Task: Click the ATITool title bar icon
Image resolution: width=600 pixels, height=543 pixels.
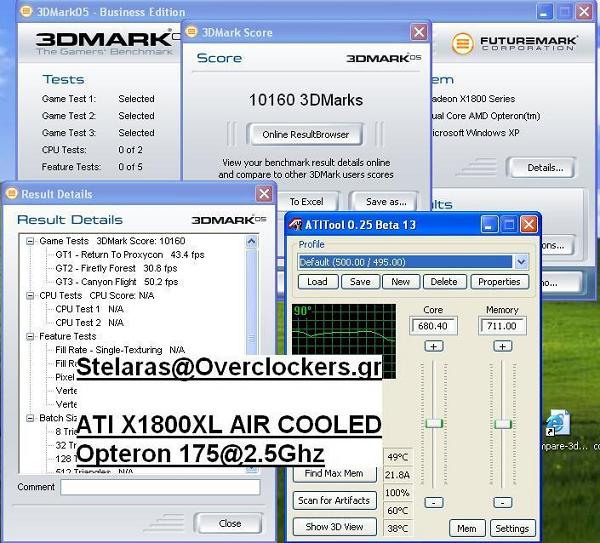Action: (295, 225)
